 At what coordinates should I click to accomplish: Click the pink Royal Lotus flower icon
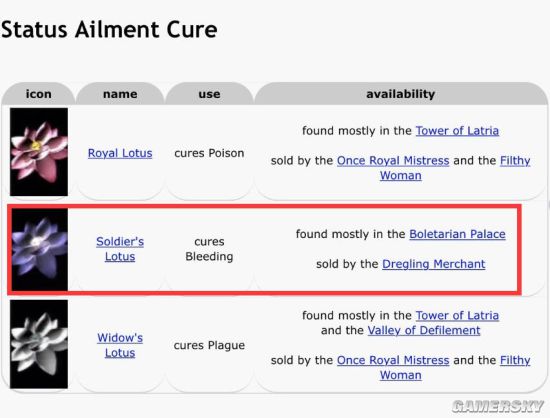coord(39,152)
